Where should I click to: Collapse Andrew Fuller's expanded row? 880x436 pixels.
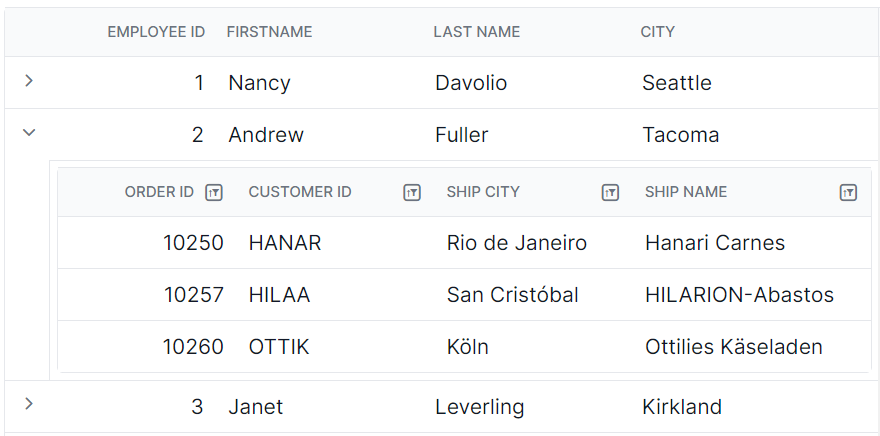pyautogui.click(x=29, y=133)
